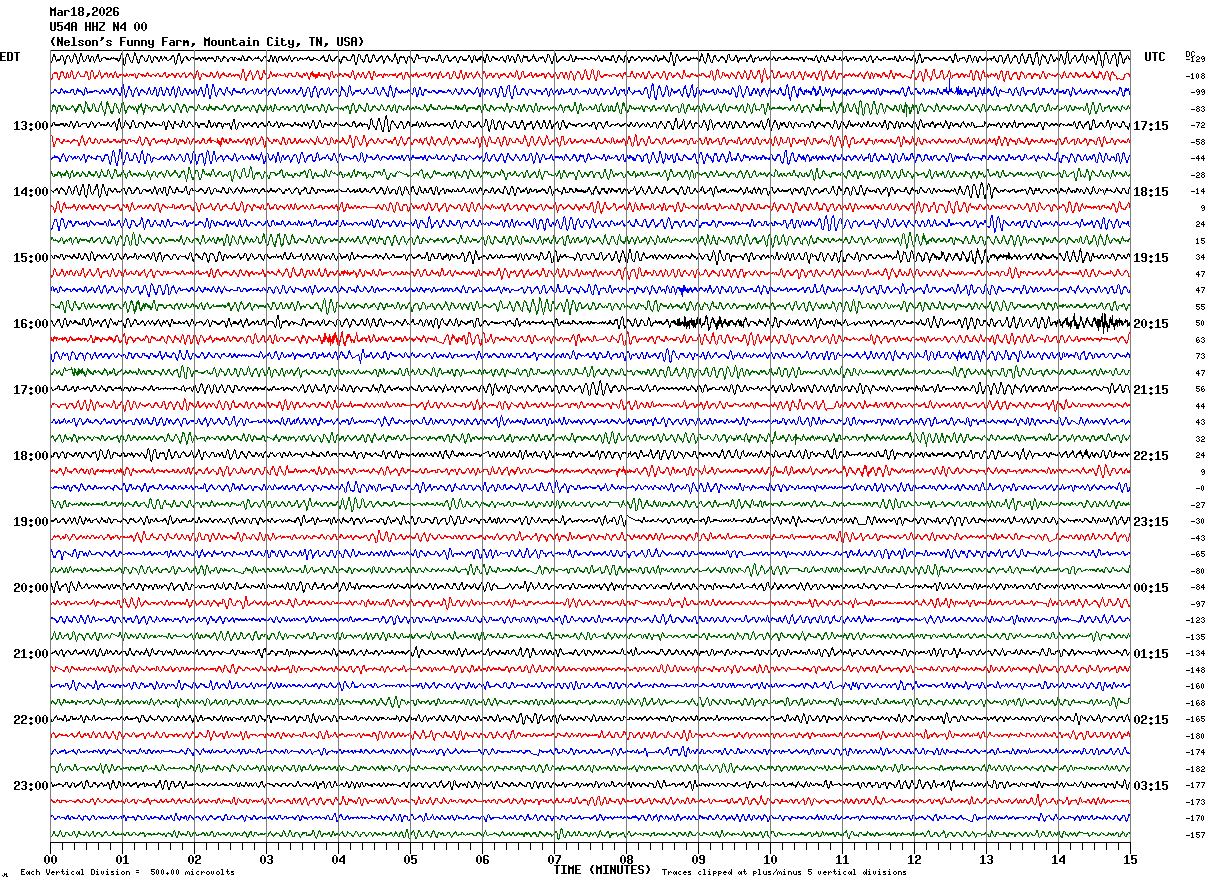1210x886 pixels.
Task: Select the "17:00" EDT hour label
Action: point(31,390)
